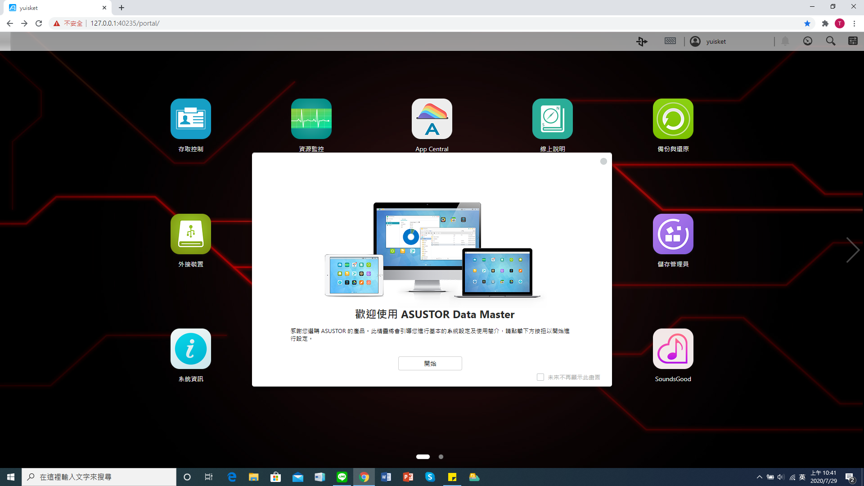Go to the next desktop page arrow
Viewport: 864px width, 486px height.
coord(852,250)
